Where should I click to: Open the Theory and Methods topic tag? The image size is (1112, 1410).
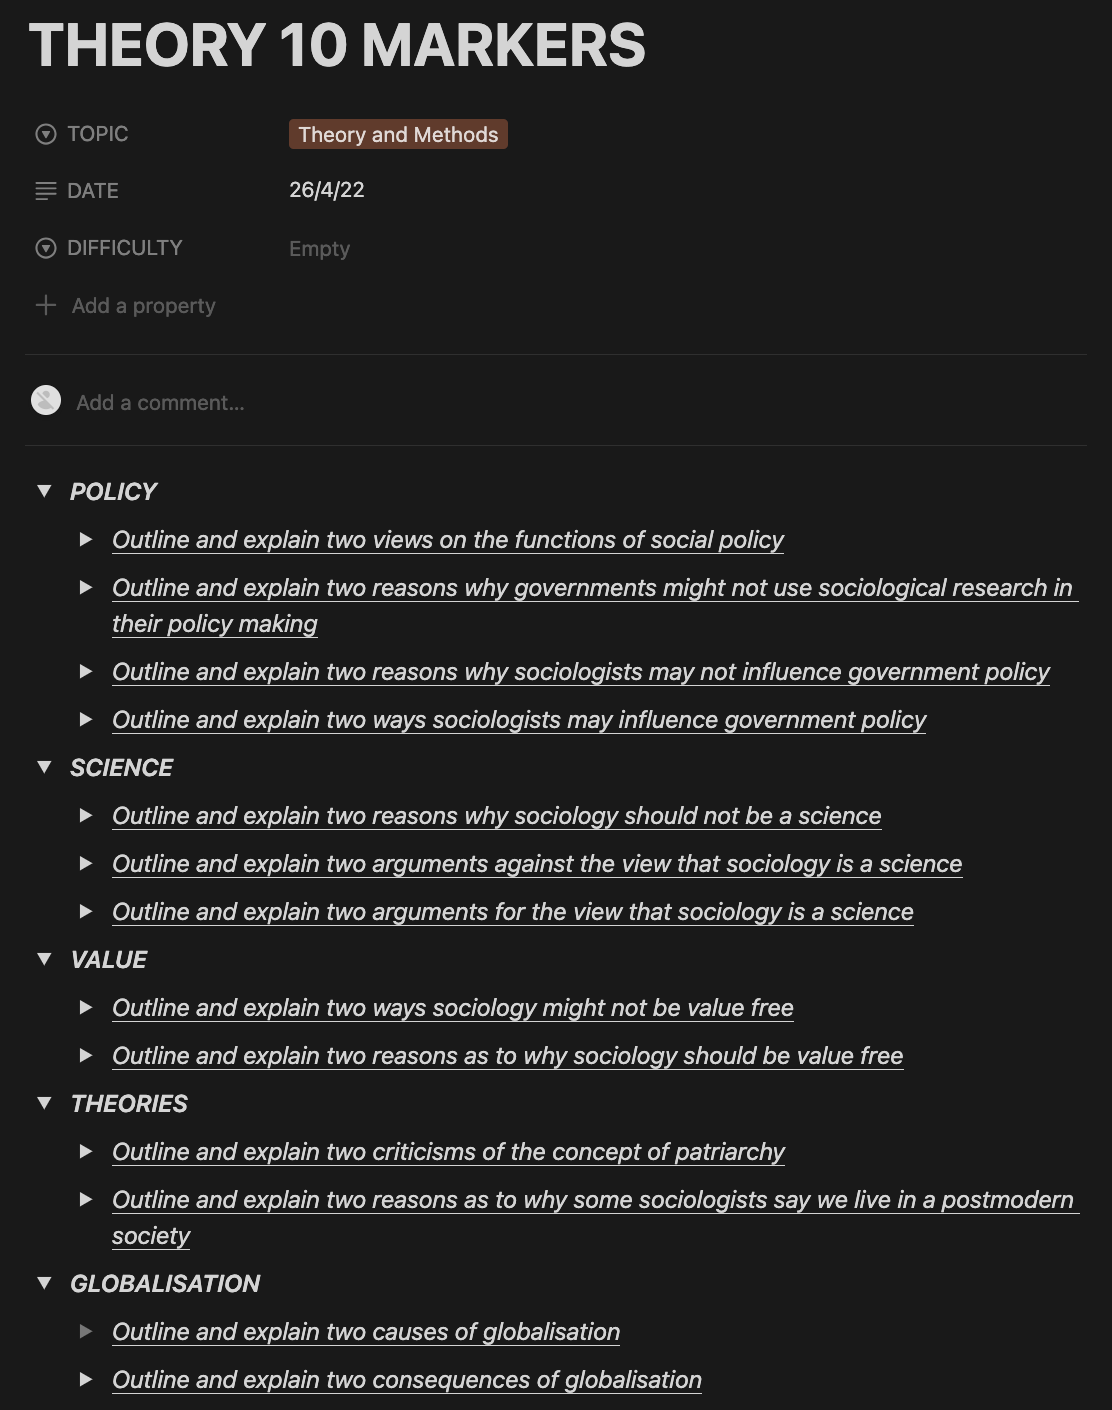coord(398,135)
